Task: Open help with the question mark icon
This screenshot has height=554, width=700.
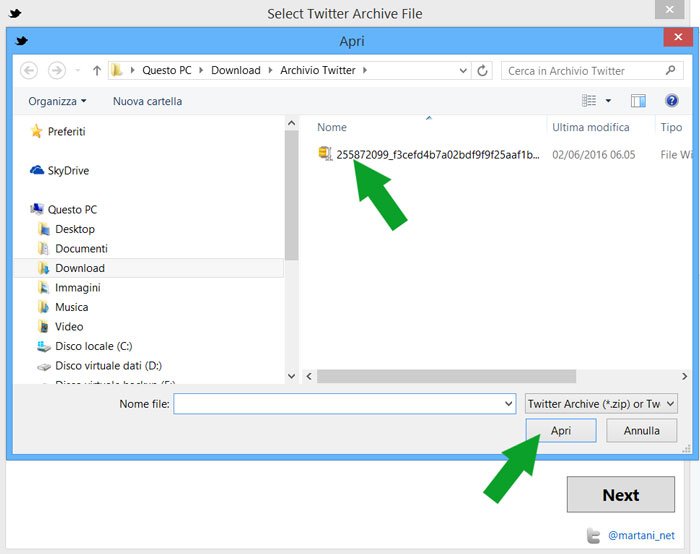Action: [671, 100]
